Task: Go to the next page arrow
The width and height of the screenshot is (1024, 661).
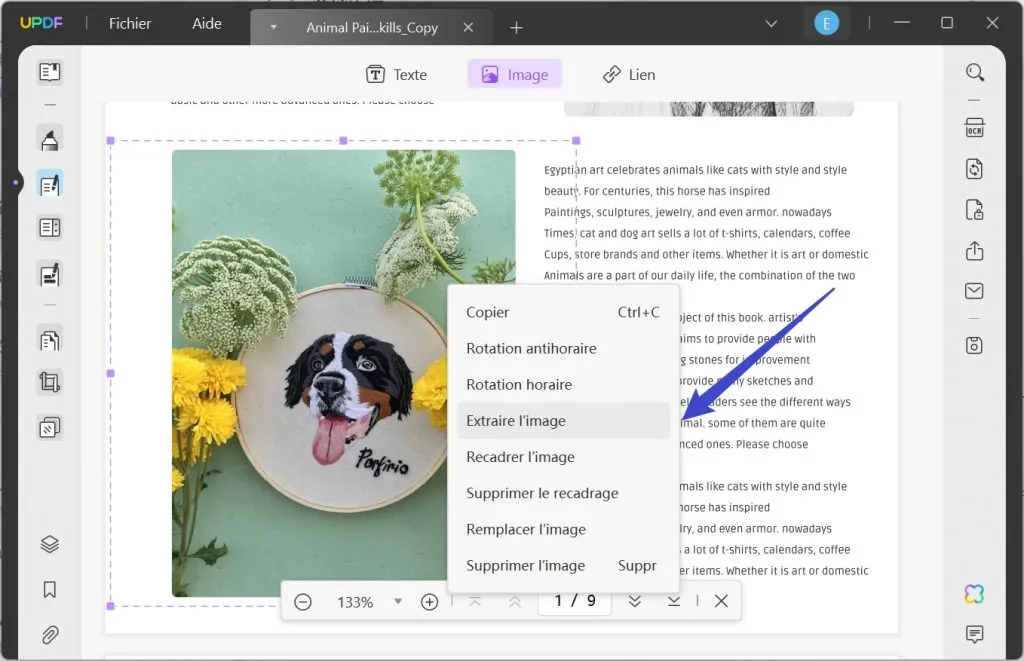Action: [x=634, y=601]
